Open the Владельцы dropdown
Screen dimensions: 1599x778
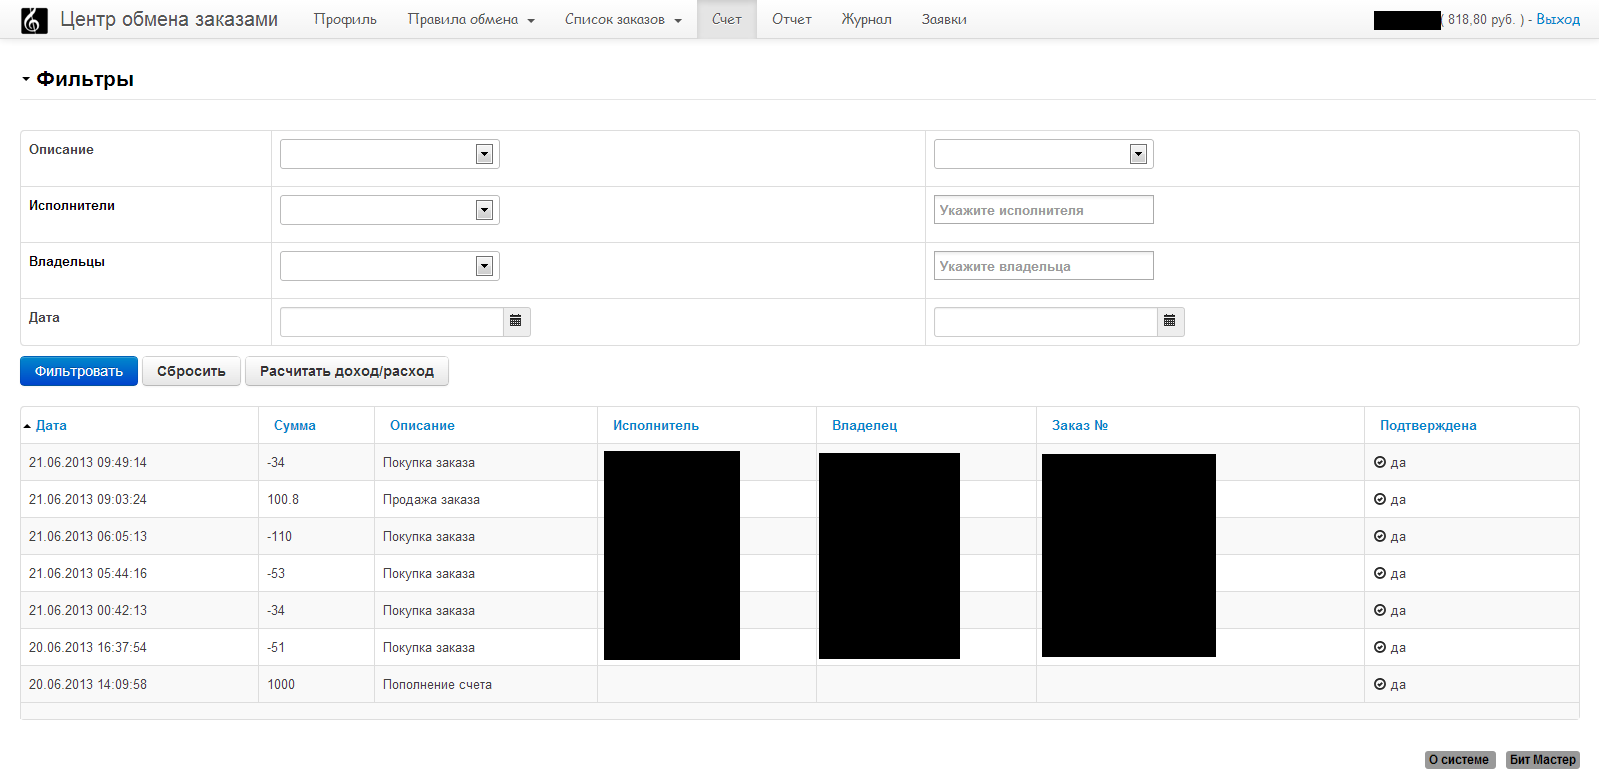pos(389,266)
